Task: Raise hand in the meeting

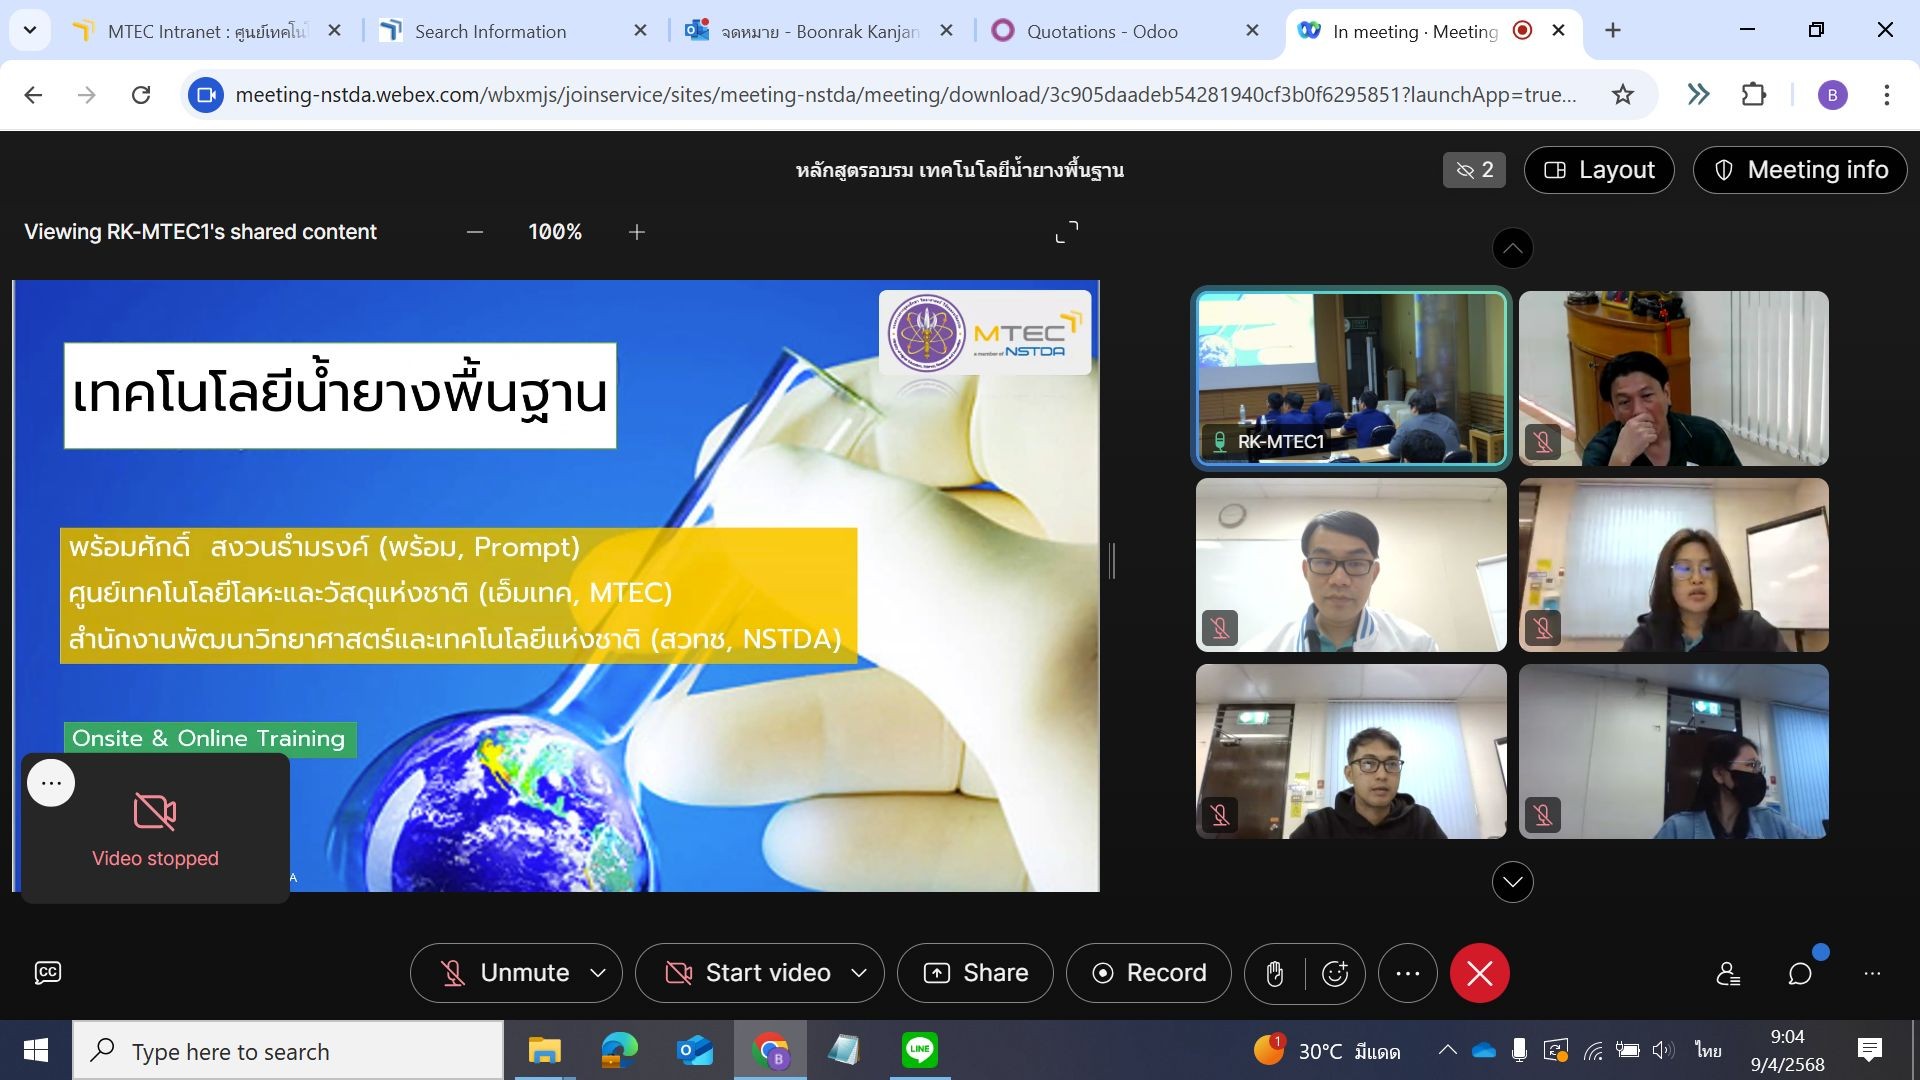Action: 1274,973
